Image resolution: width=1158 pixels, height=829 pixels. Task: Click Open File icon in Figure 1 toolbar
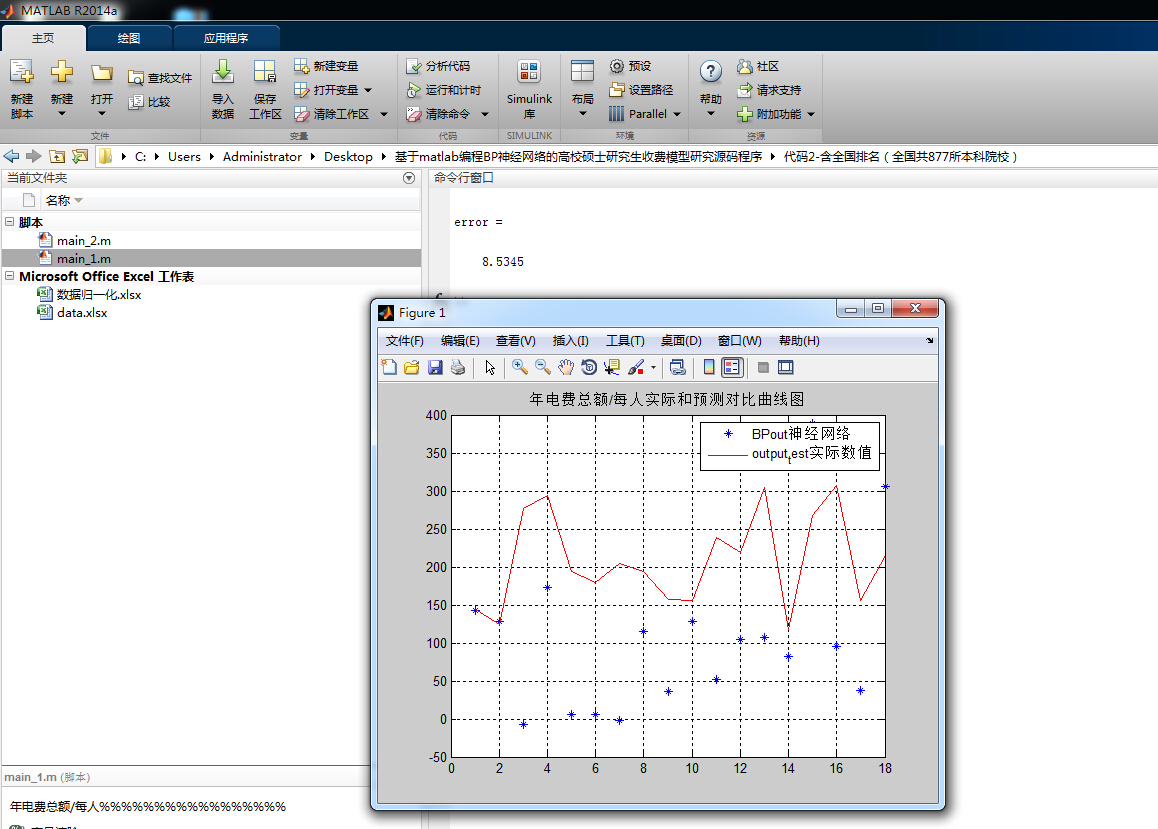click(412, 367)
